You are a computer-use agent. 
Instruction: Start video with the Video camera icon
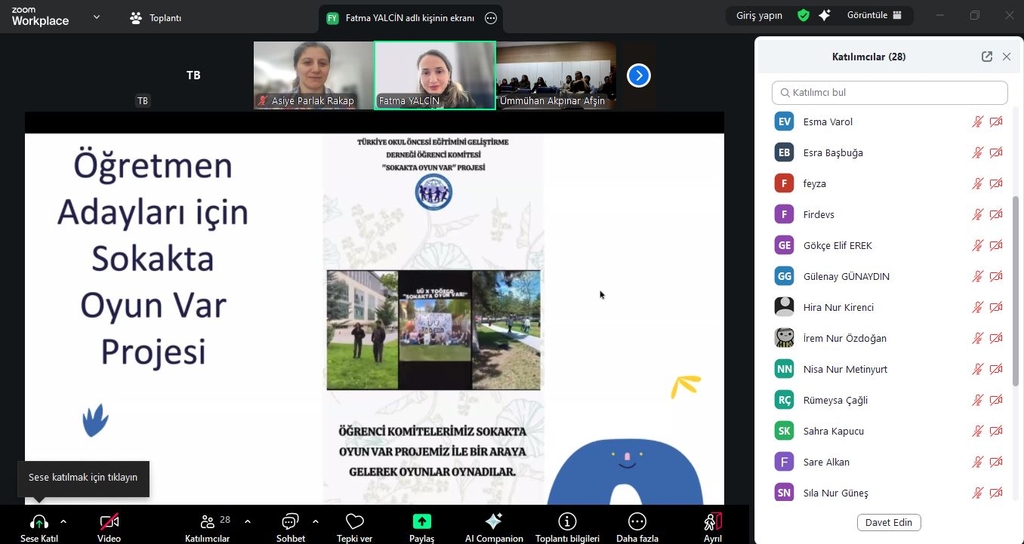(x=109, y=522)
